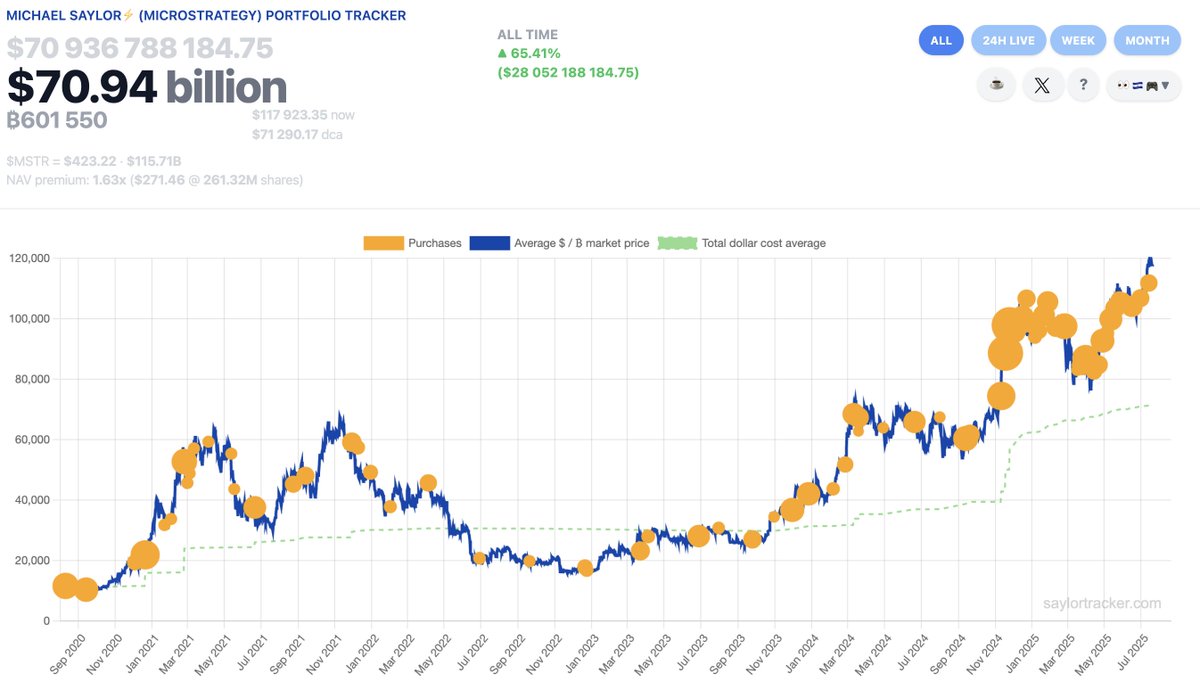Open the coffee cup donate icon
This screenshot has width=1200, height=690.
[x=997, y=85]
